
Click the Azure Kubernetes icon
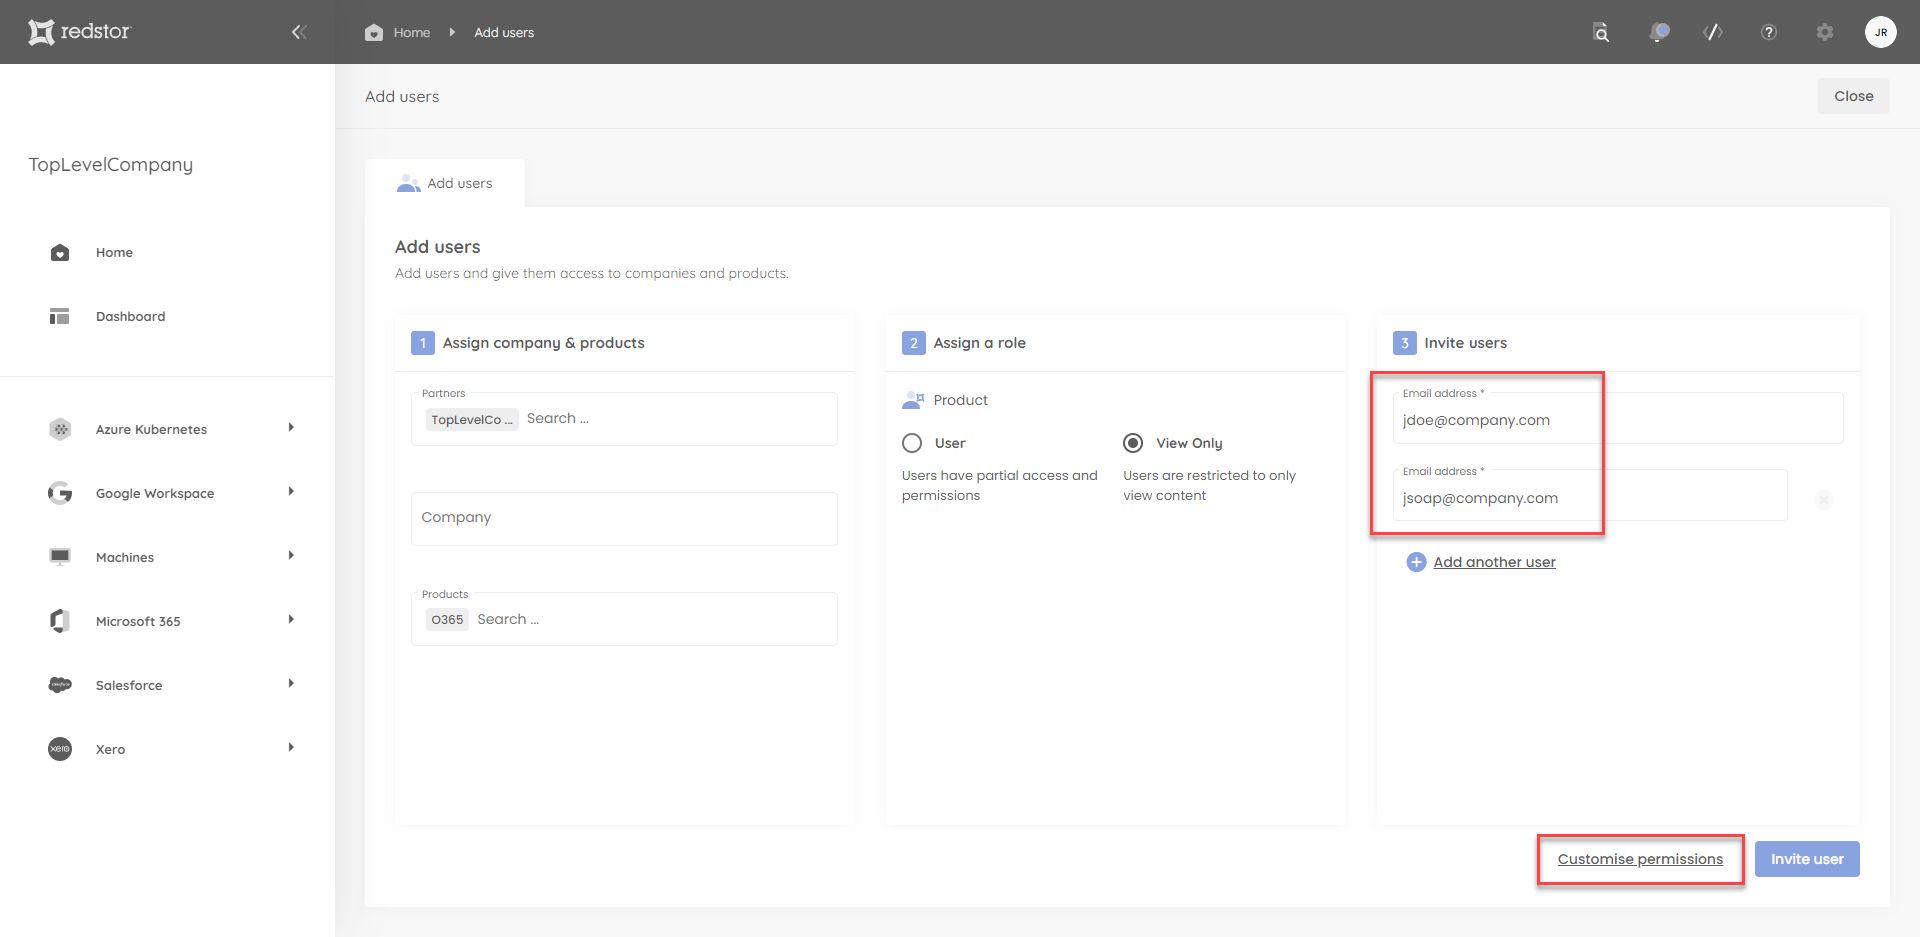coord(60,429)
